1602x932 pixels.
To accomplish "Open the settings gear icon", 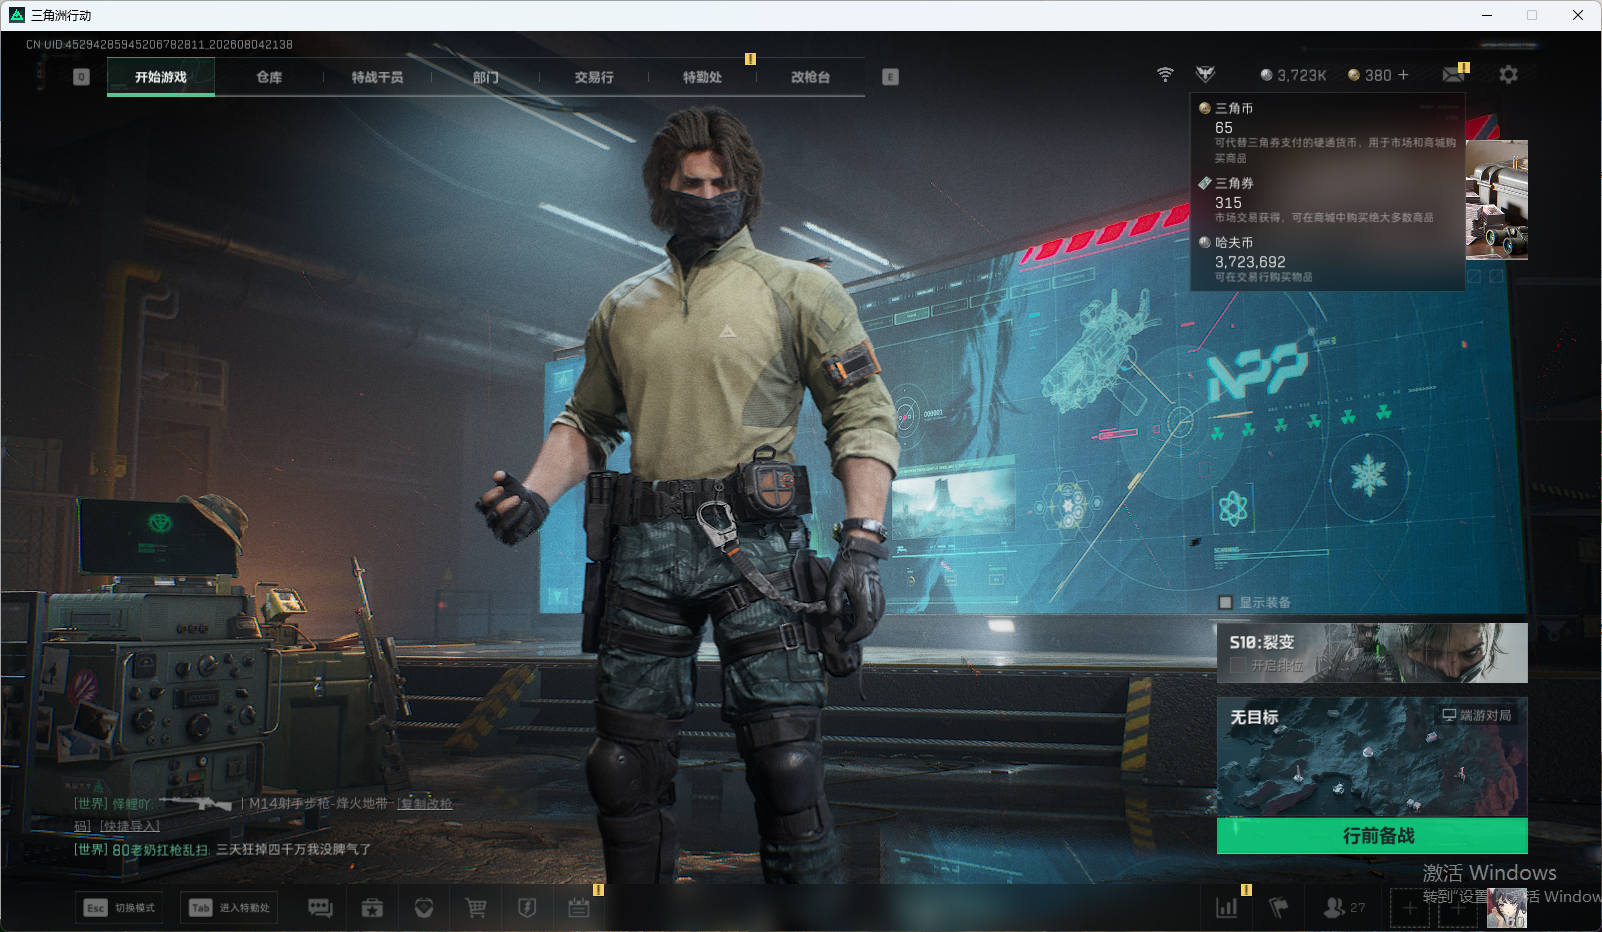I will coord(1508,75).
